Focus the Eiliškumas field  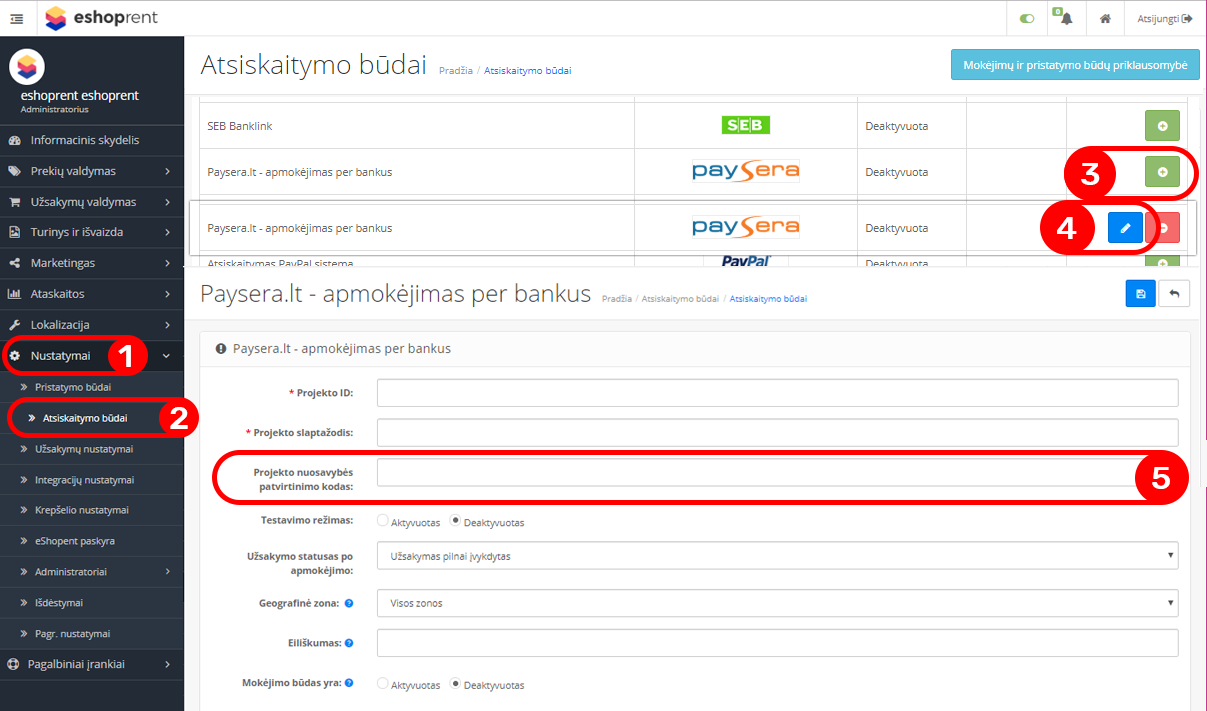click(777, 643)
